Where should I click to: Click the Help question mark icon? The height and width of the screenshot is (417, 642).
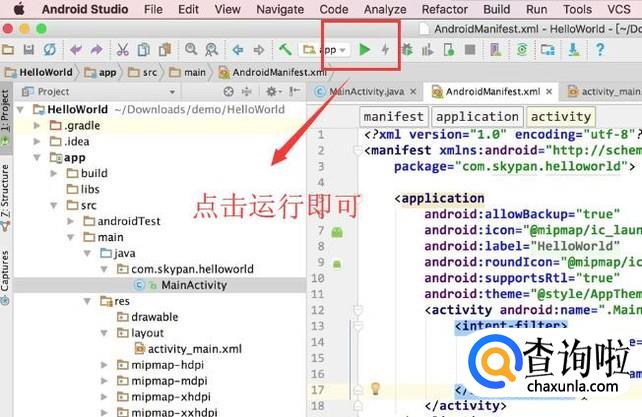[x=600, y=50]
